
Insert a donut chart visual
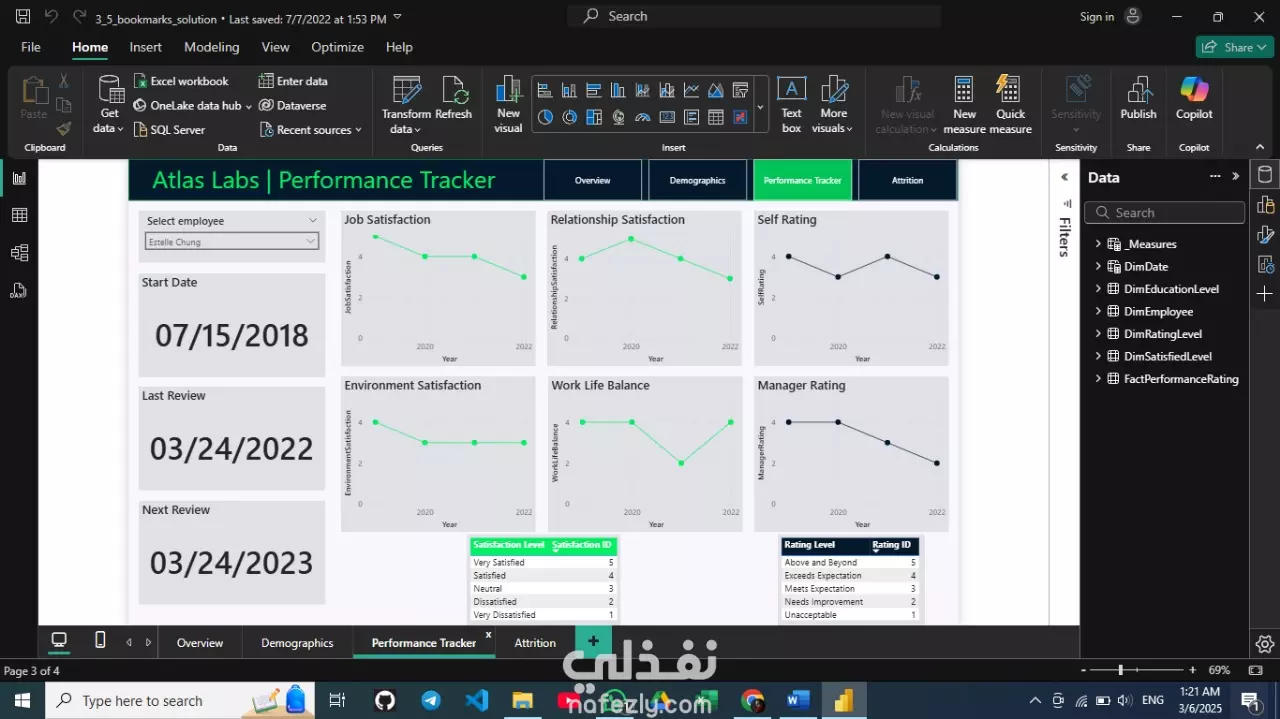(x=569, y=117)
